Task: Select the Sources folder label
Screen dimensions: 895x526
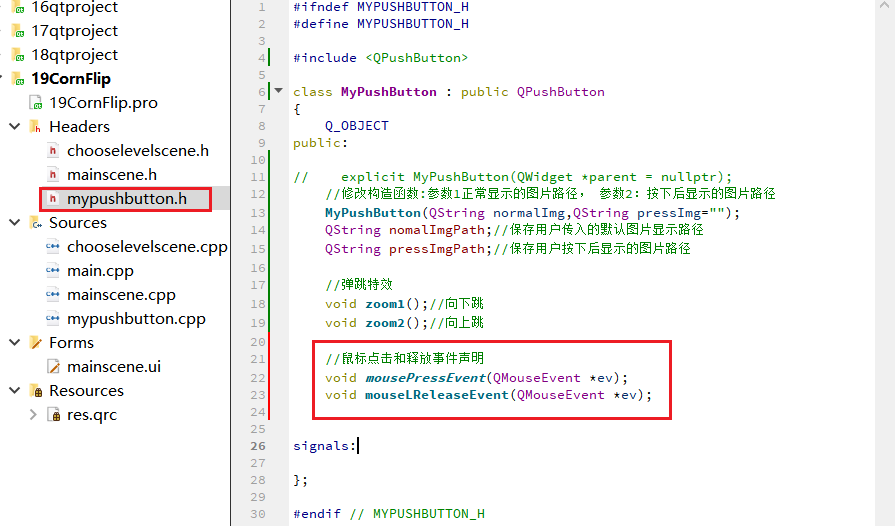Action: [x=78, y=222]
